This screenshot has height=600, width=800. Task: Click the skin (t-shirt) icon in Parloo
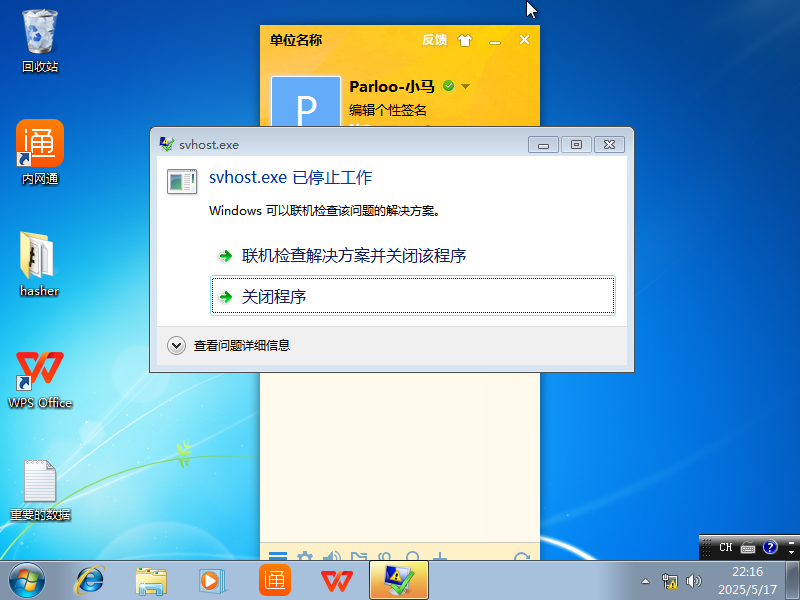[x=464, y=40]
